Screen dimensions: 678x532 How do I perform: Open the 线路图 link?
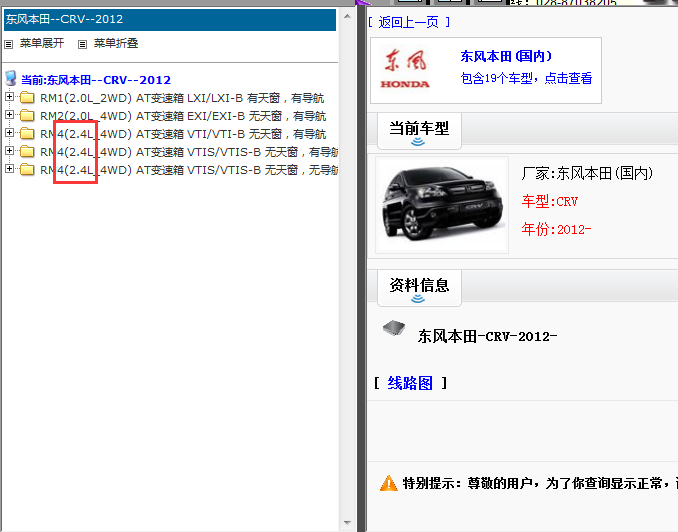pos(410,383)
